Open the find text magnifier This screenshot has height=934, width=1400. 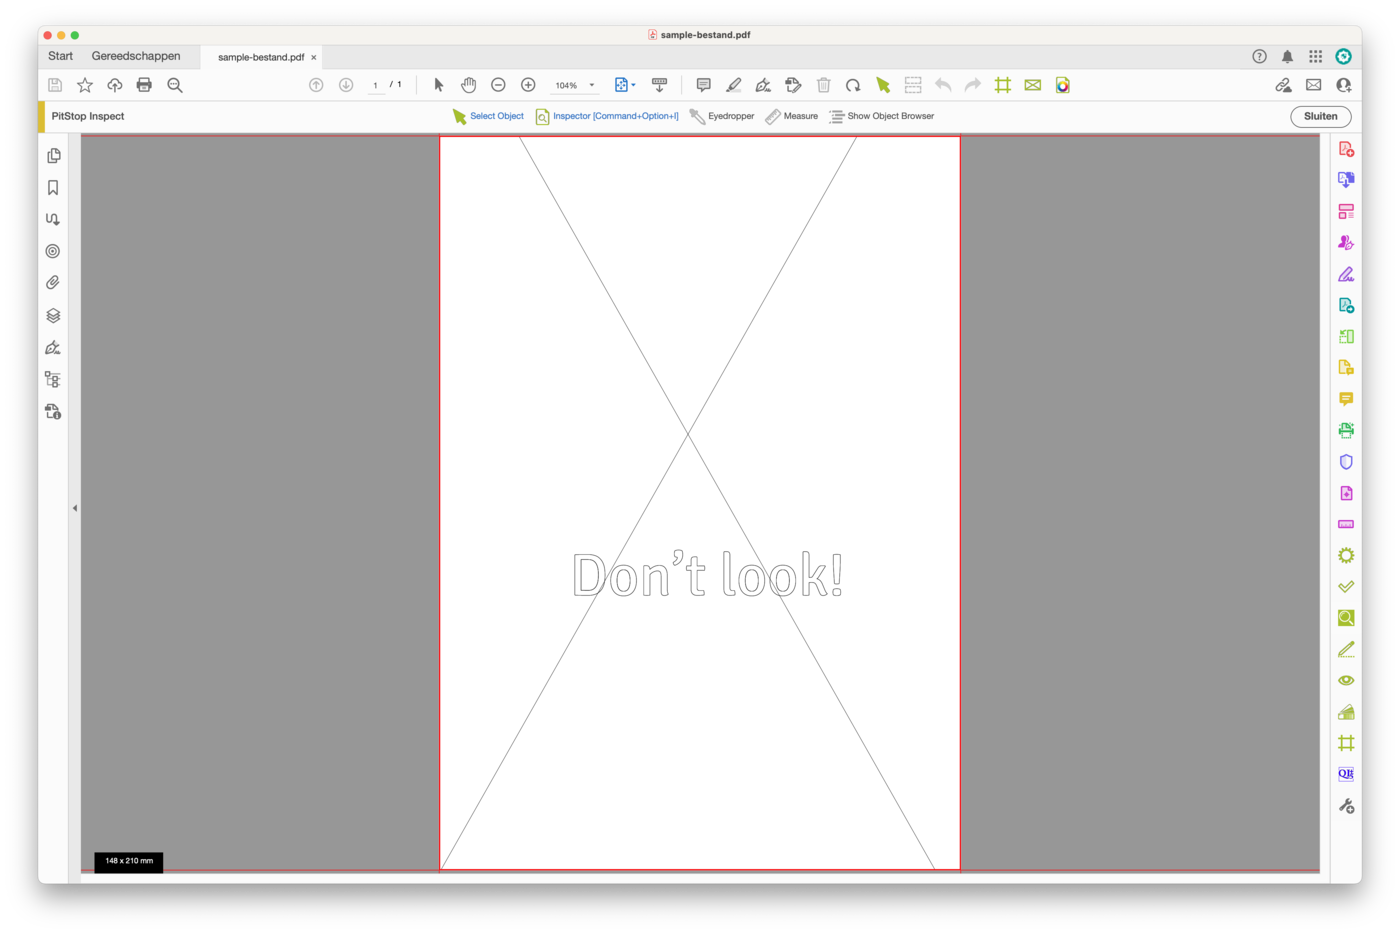pyautogui.click(x=175, y=86)
